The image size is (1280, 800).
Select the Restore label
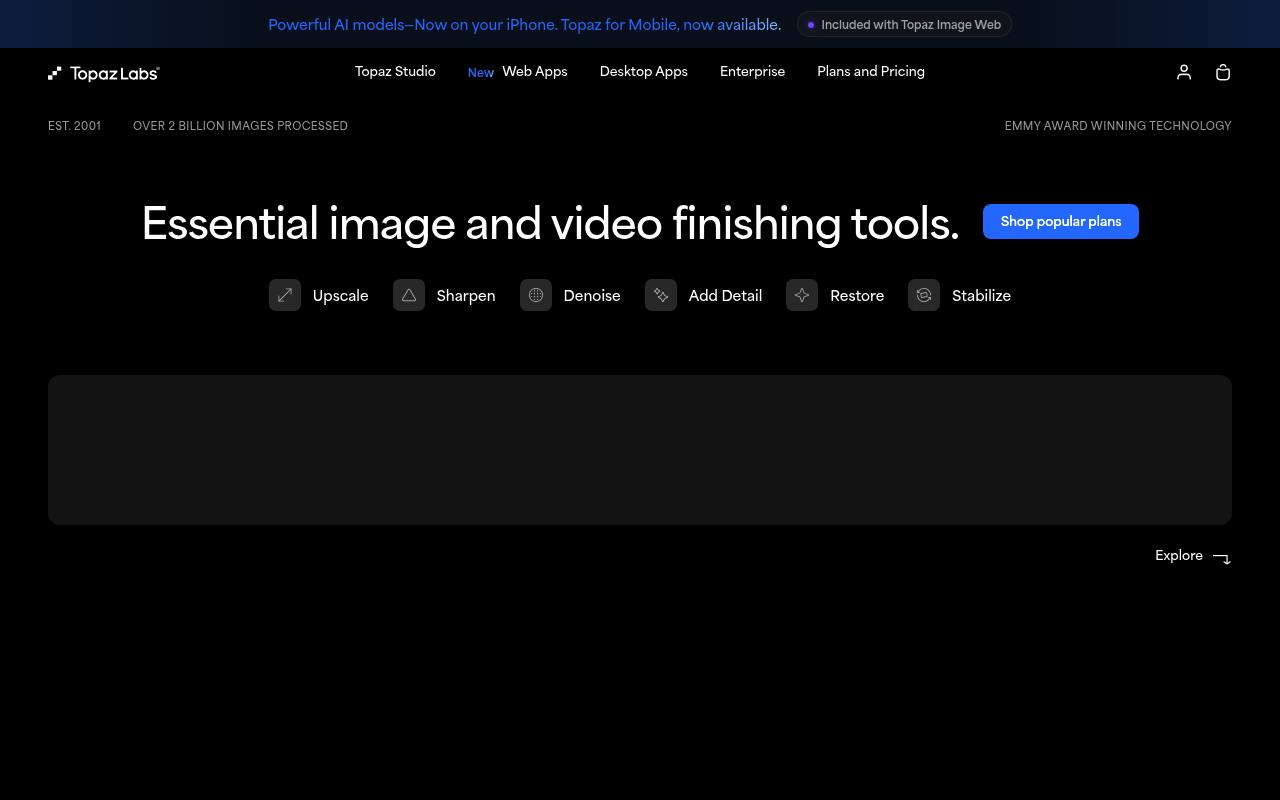click(x=857, y=296)
